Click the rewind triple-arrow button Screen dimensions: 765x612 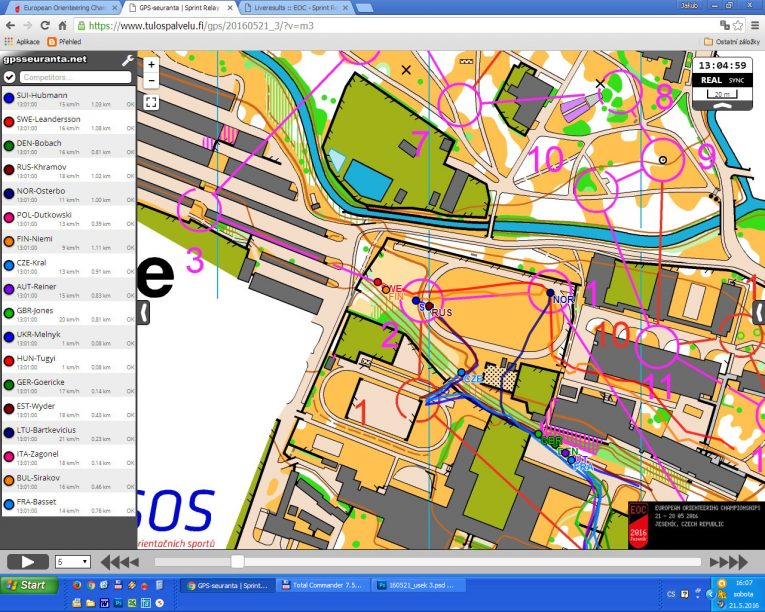click(121, 562)
